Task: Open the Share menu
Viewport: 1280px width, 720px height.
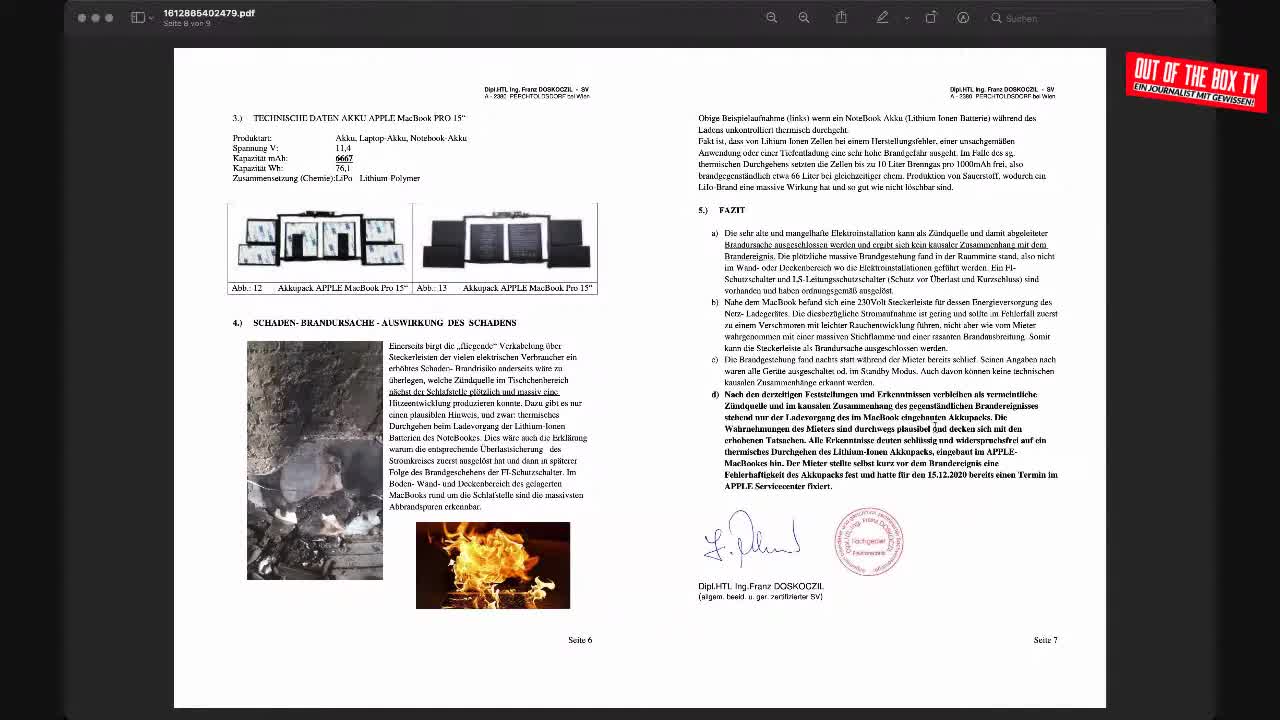Action: tap(841, 17)
